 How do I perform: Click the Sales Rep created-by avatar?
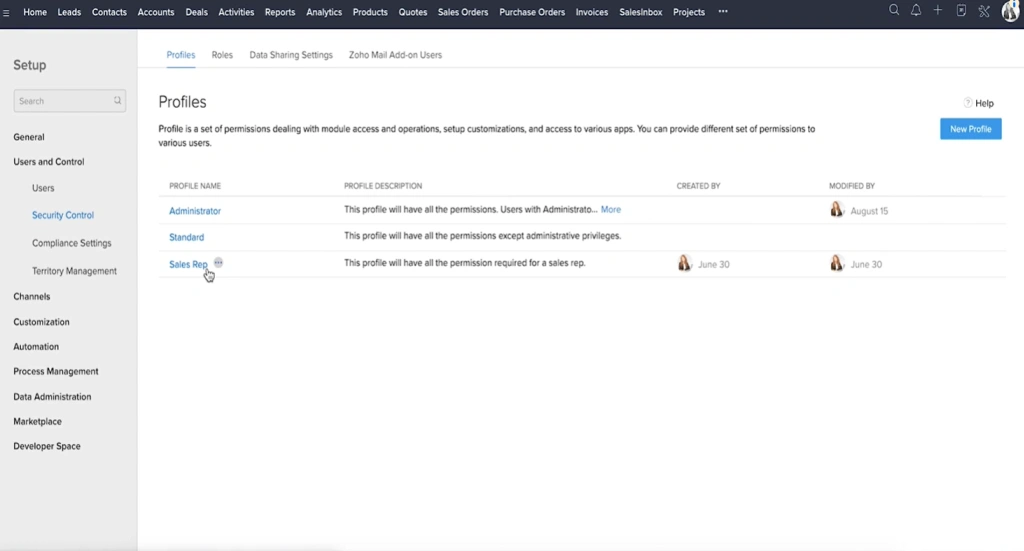[x=684, y=263]
